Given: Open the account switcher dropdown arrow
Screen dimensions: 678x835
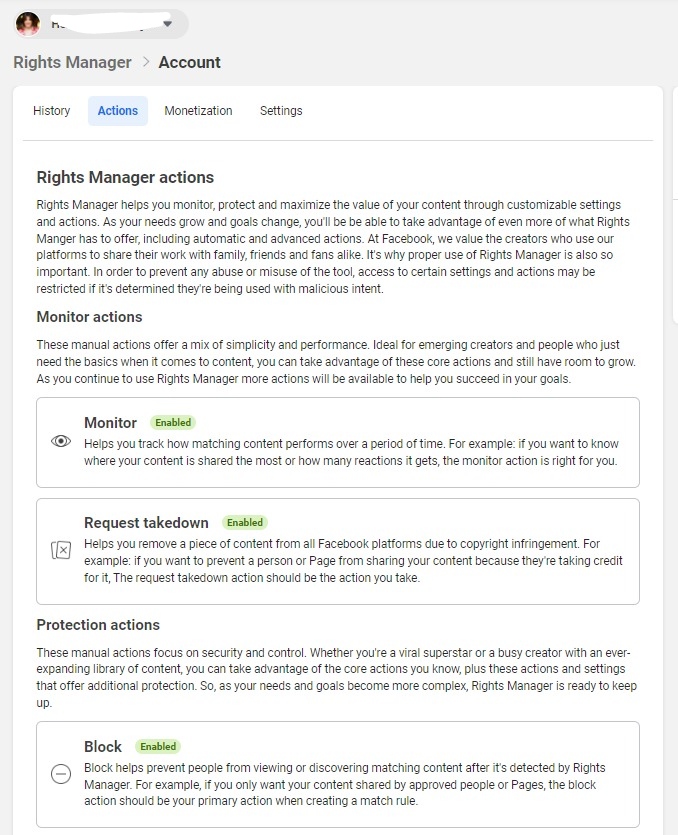Looking at the screenshot, I should (167, 24).
